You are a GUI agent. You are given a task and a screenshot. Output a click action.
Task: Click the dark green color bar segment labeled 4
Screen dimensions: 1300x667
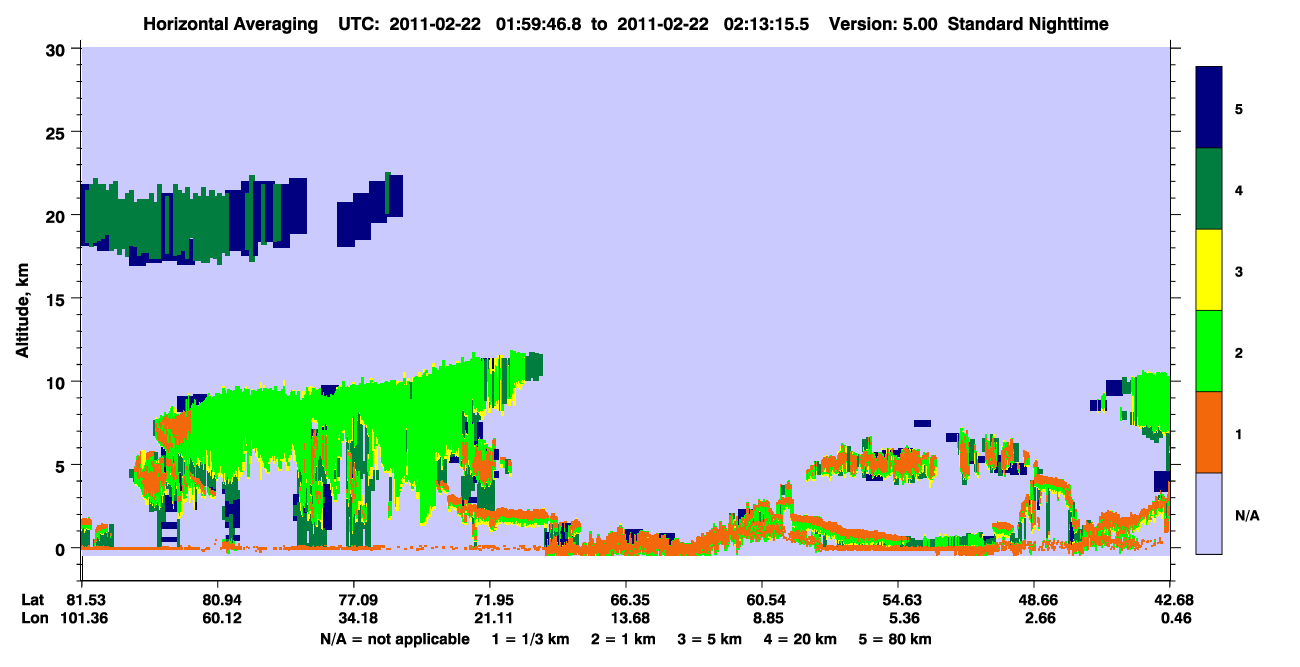pos(1209,189)
